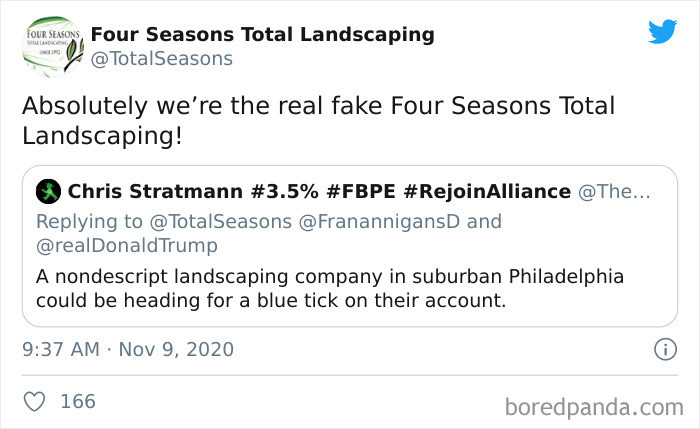Click the 9:37 AM · Nov 9, 2020 timestamp
The height and width of the screenshot is (429, 700).
click(x=128, y=349)
